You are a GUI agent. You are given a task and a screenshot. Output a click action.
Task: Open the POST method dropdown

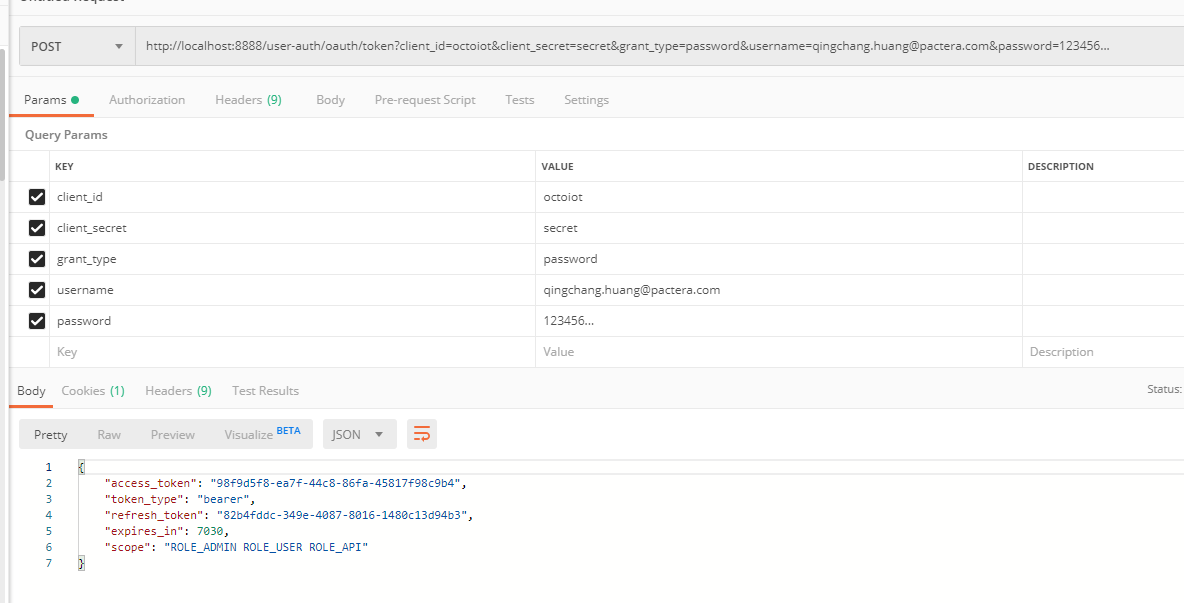click(77, 46)
